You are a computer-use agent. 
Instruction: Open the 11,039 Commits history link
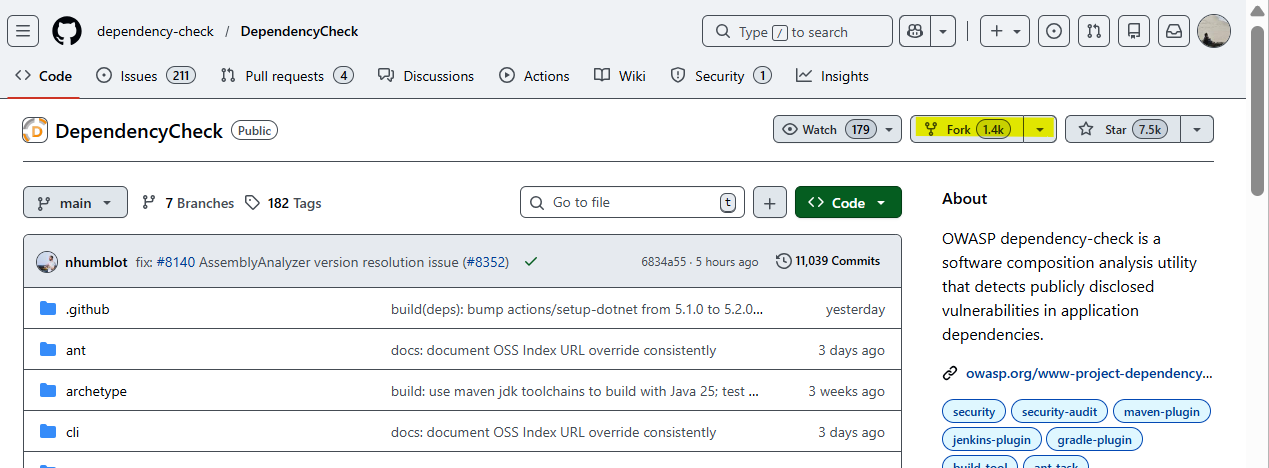828,261
